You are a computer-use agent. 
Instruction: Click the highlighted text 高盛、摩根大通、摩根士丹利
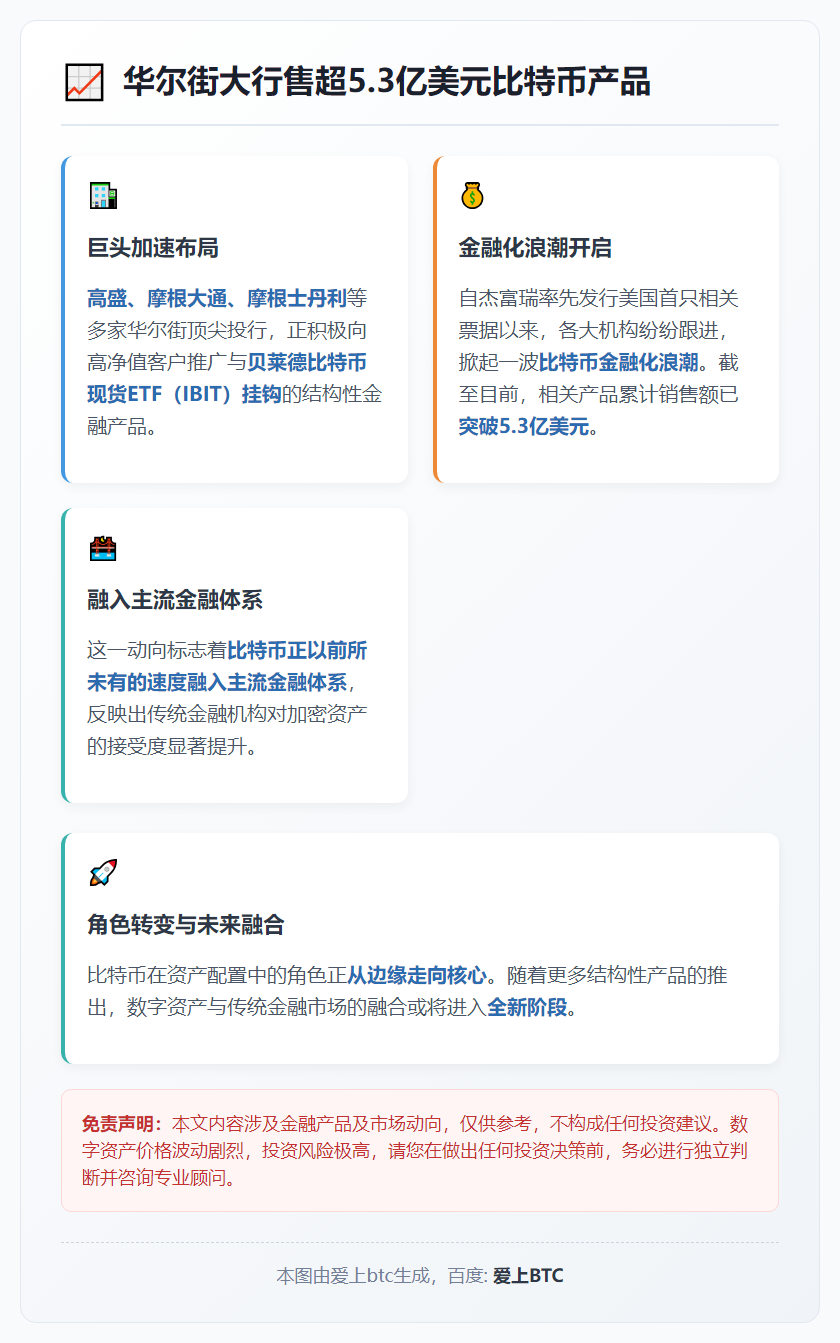pyautogui.click(x=217, y=298)
